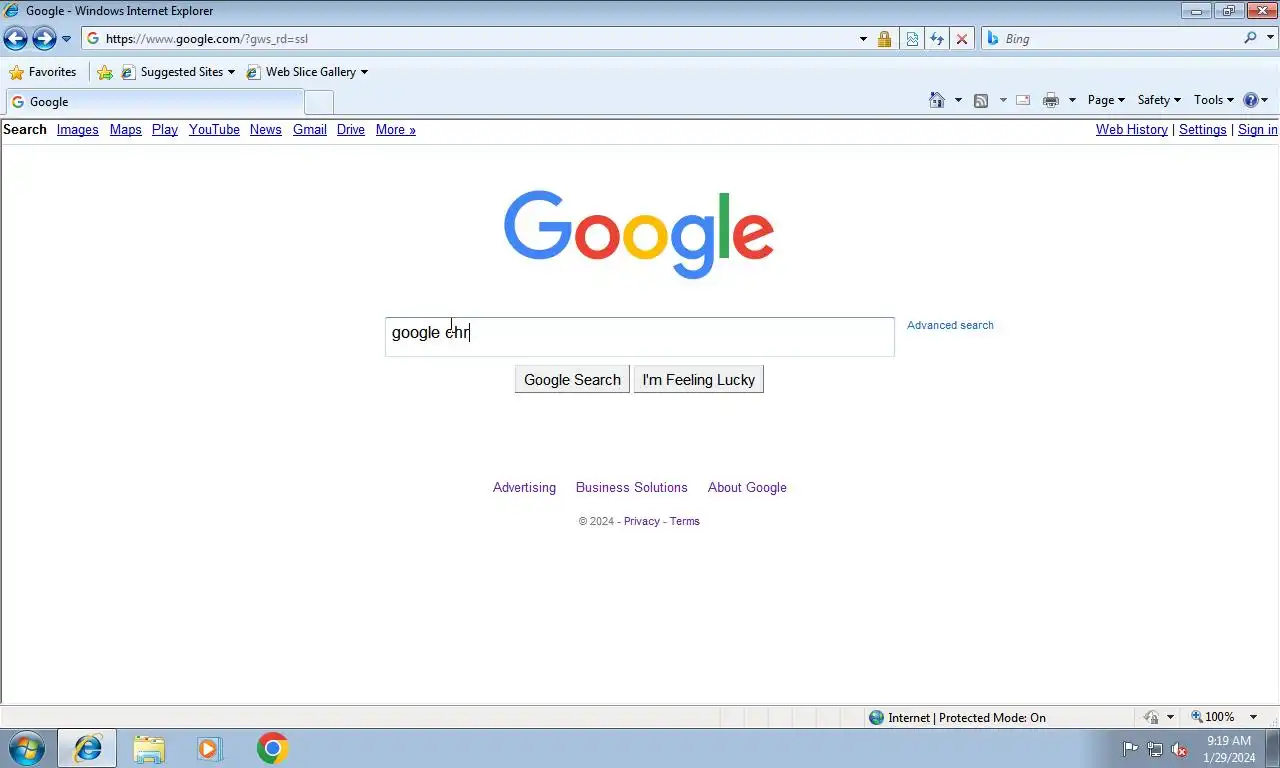The image size is (1280, 768).
Task: Open the Gmail link
Action: tap(309, 130)
